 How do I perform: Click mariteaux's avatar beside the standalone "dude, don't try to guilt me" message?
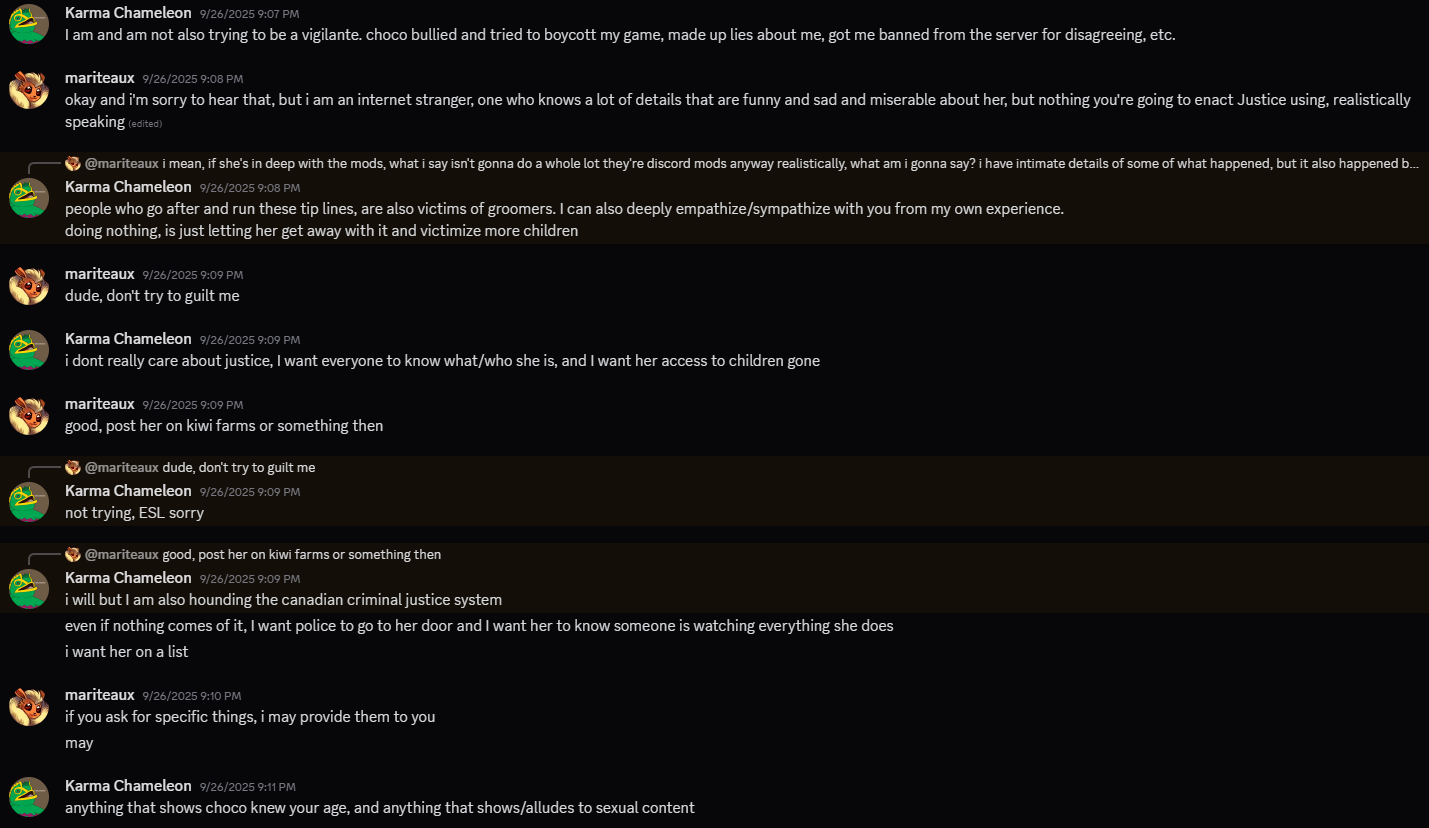(29, 285)
